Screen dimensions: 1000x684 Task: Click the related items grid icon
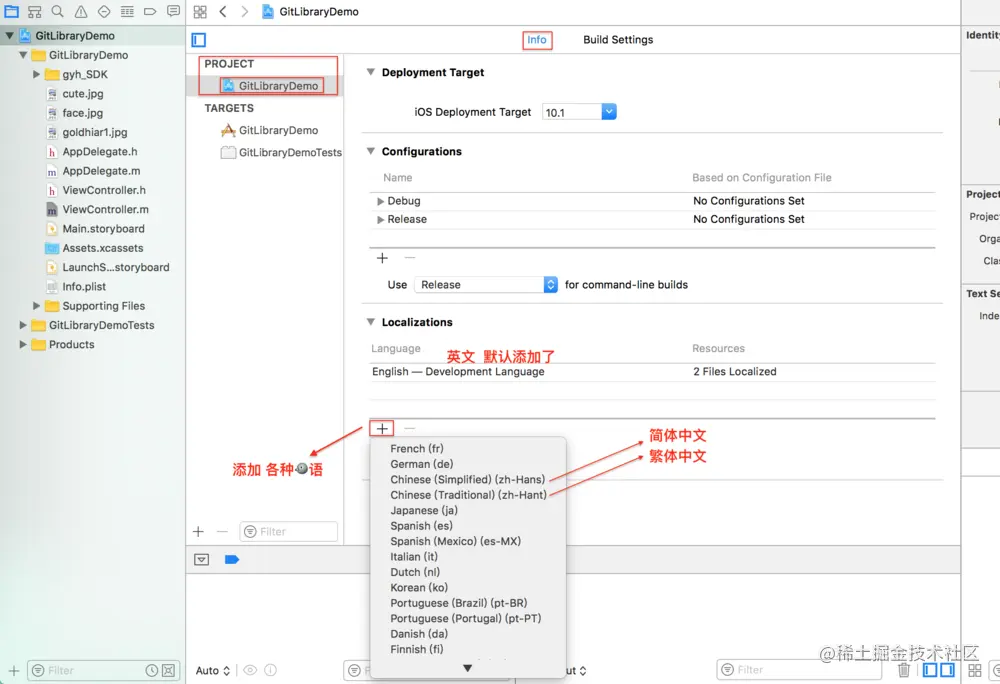tap(200, 11)
